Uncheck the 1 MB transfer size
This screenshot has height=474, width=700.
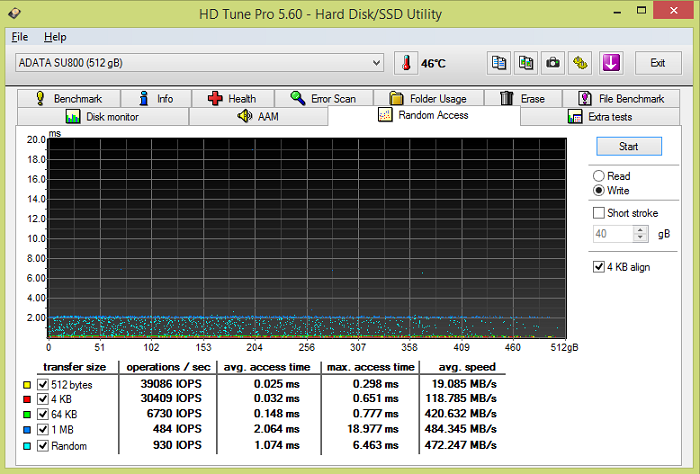(43, 429)
